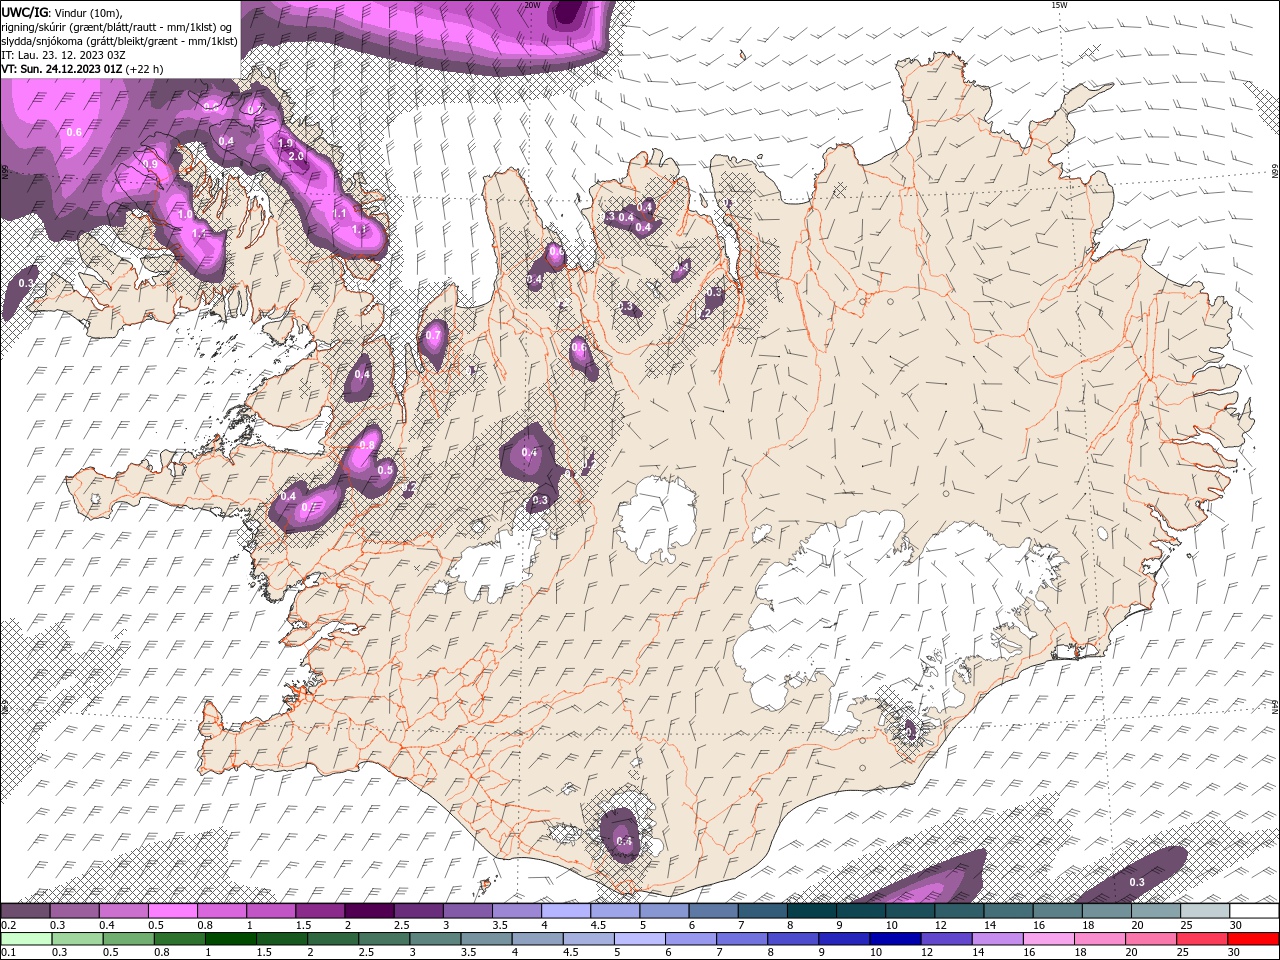This screenshot has width=1280, height=960.
Task: Click the lower legend swatch labeled 20
Action: [1151, 939]
